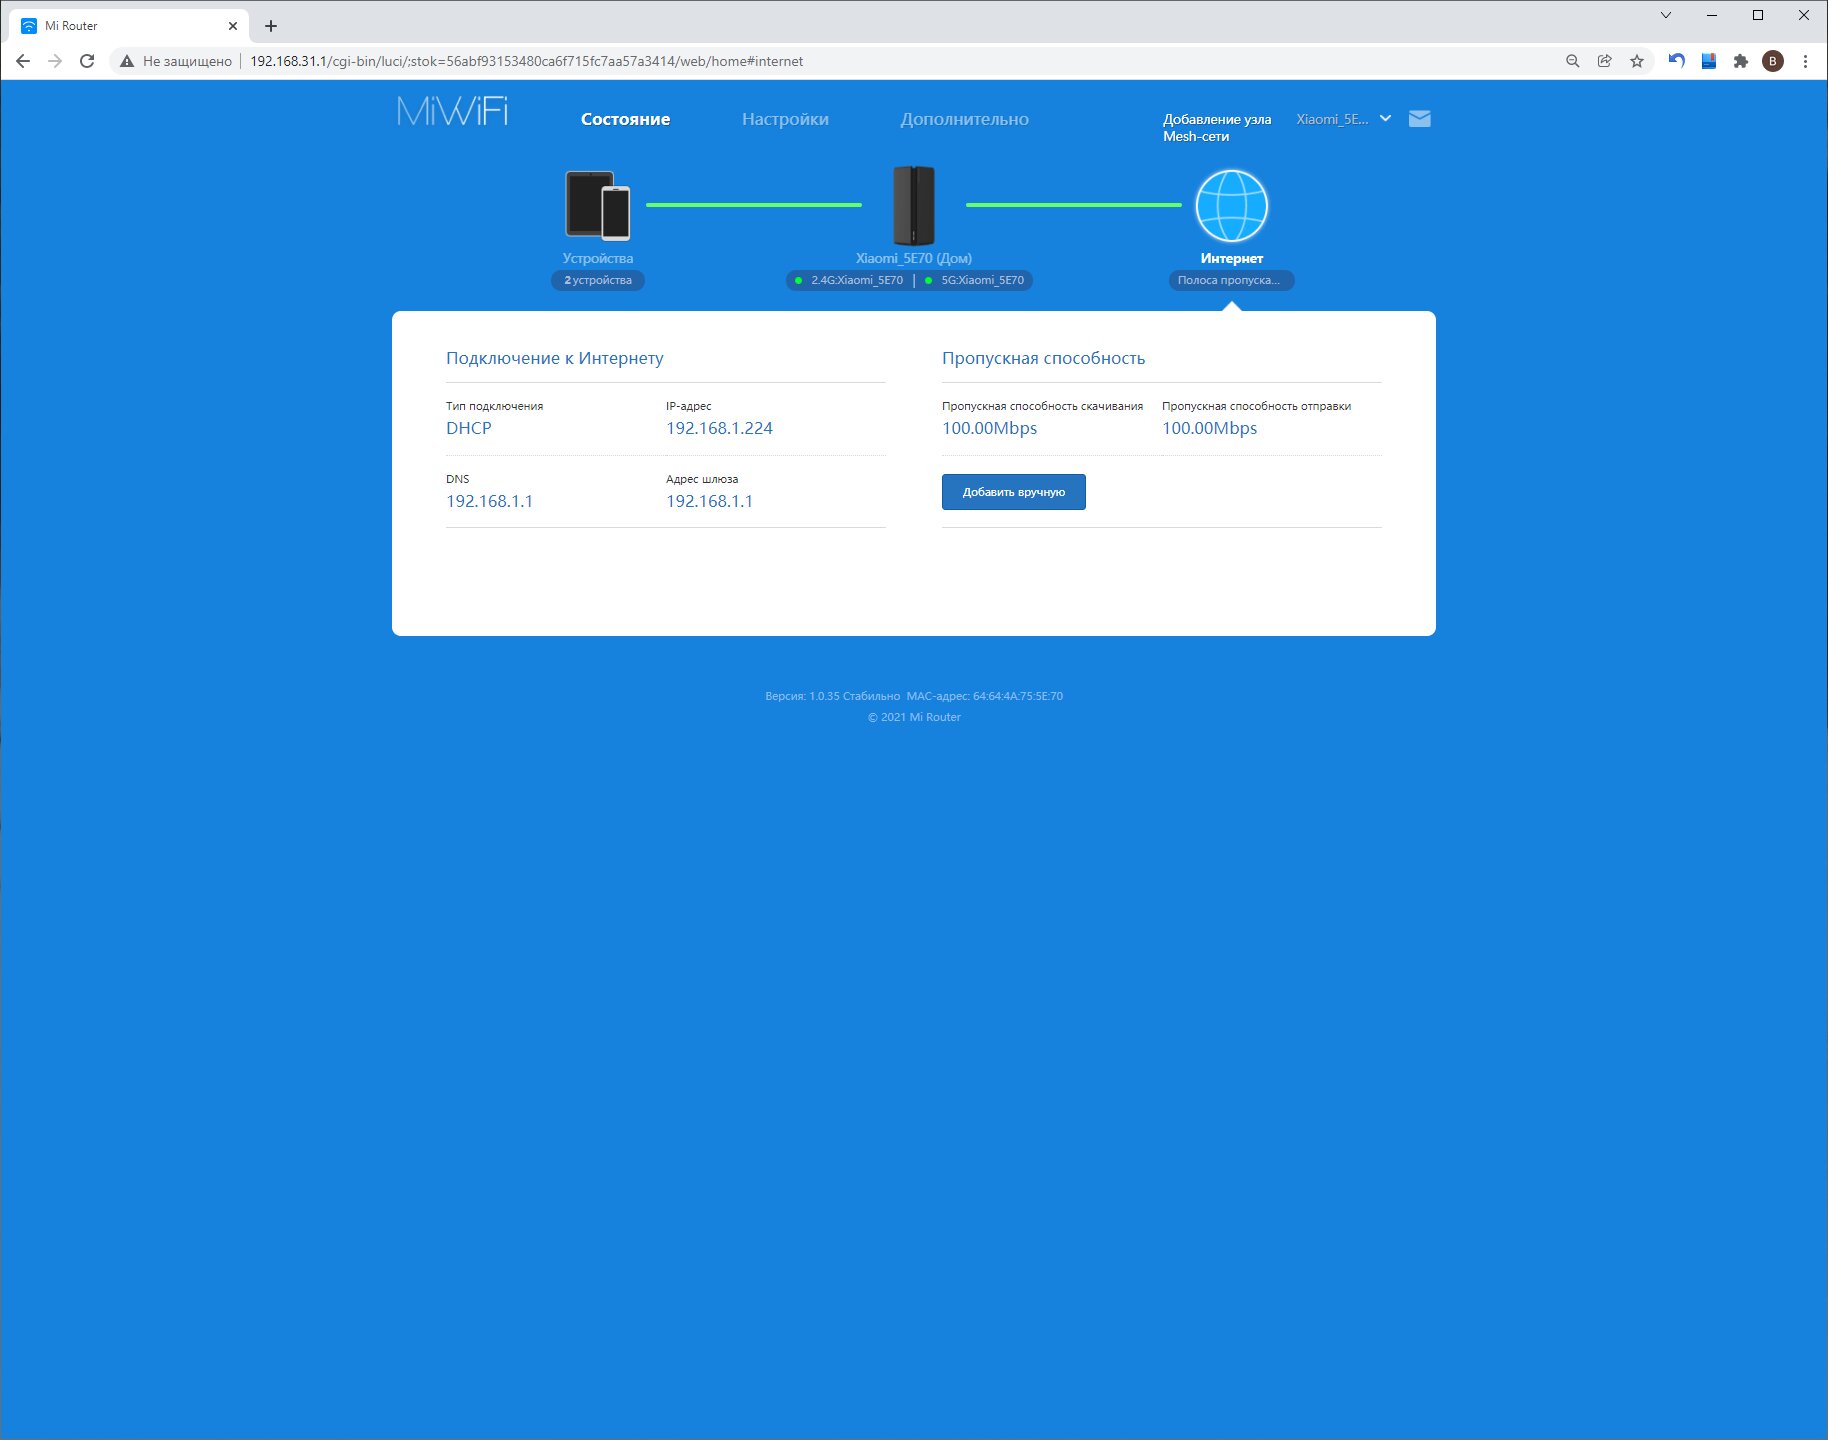This screenshot has width=1828, height=1440.
Task: Click the '2 устройства' badge
Action: click(x=598, y=280)
